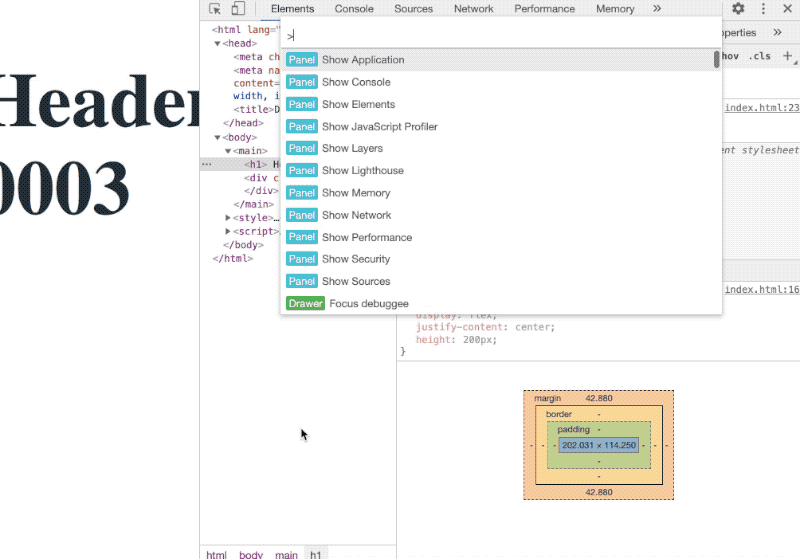Choose Show Lighthouse from the command list
This screenshot has width=800, height=559.
(x=363, y=171)
